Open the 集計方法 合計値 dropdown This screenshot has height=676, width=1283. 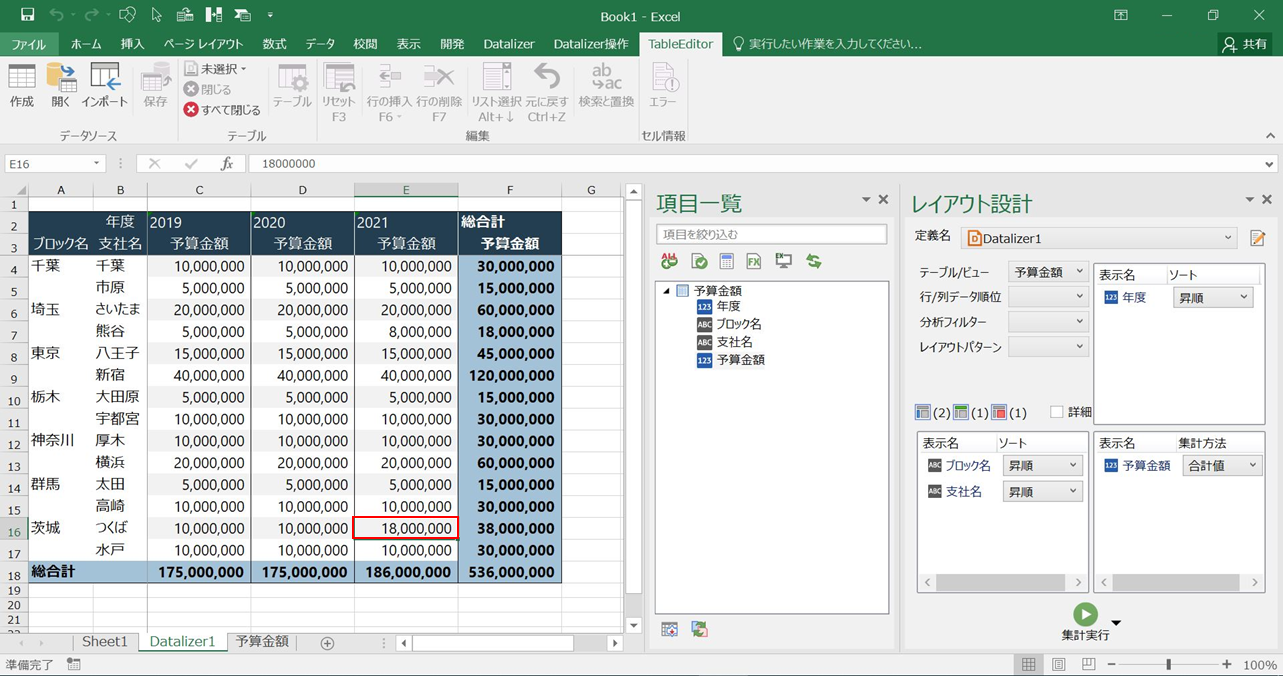(x=1221, y=465)
